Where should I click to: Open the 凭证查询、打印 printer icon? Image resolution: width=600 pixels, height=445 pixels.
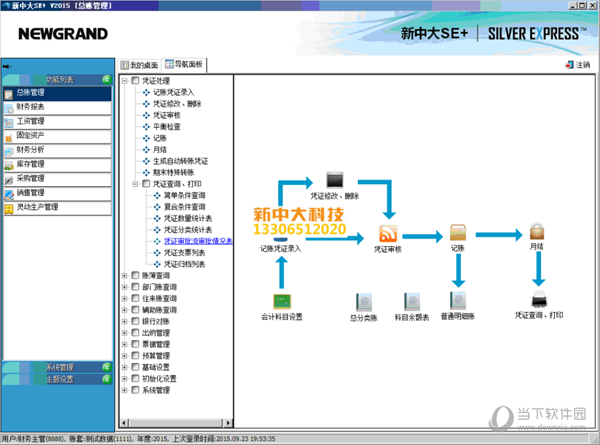[x=539, y=300]
